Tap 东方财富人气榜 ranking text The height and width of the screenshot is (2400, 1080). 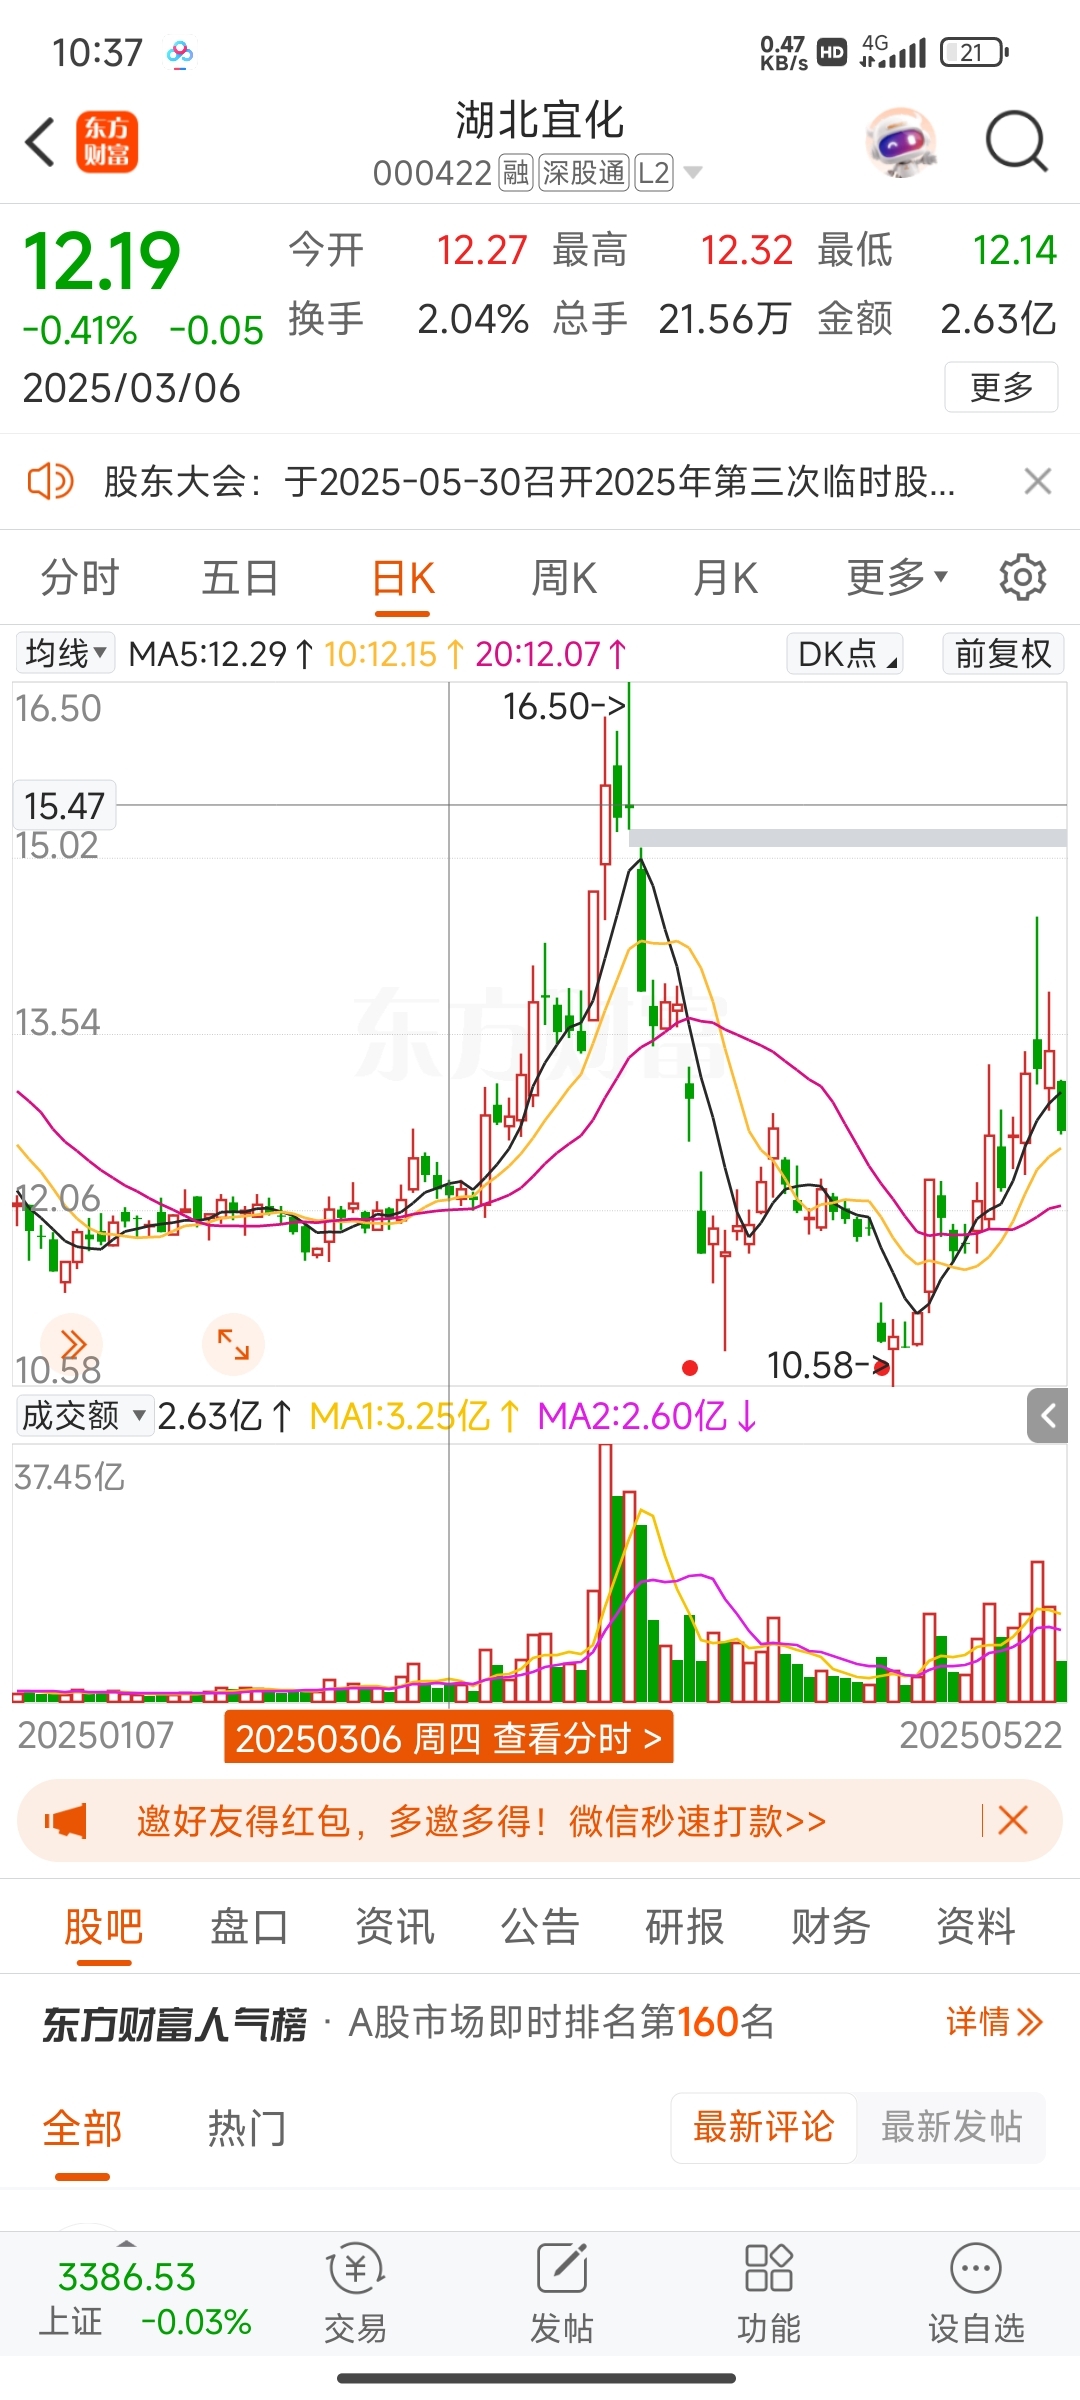174,2024
